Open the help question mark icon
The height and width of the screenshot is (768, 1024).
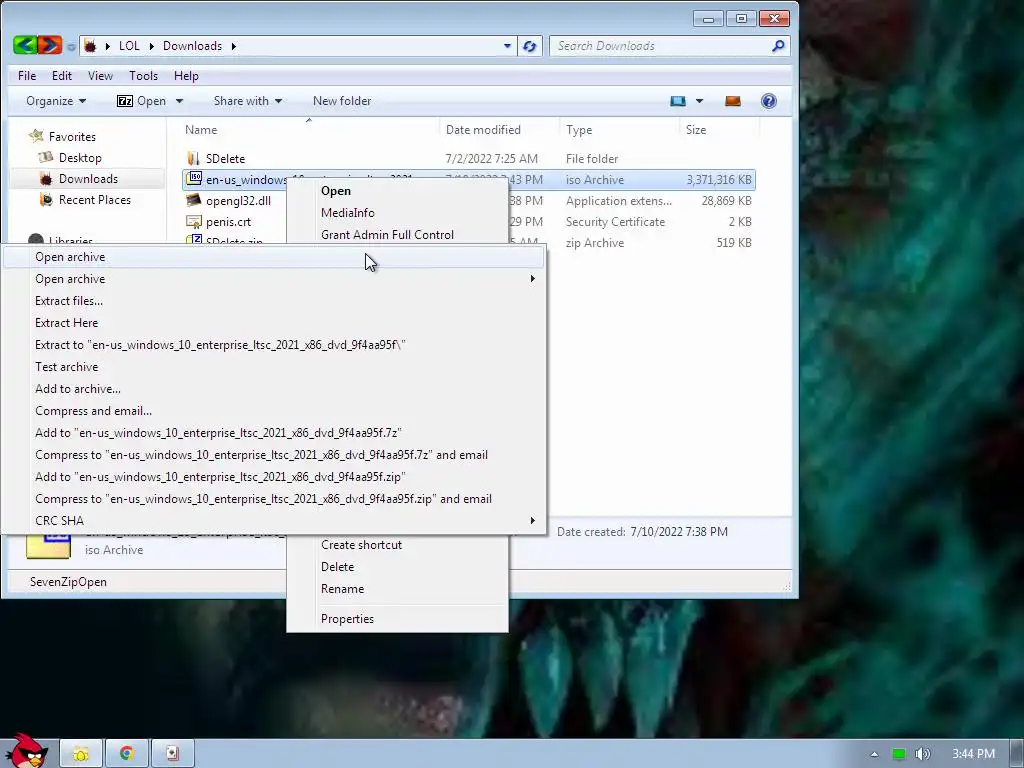(x=769, y=101)
